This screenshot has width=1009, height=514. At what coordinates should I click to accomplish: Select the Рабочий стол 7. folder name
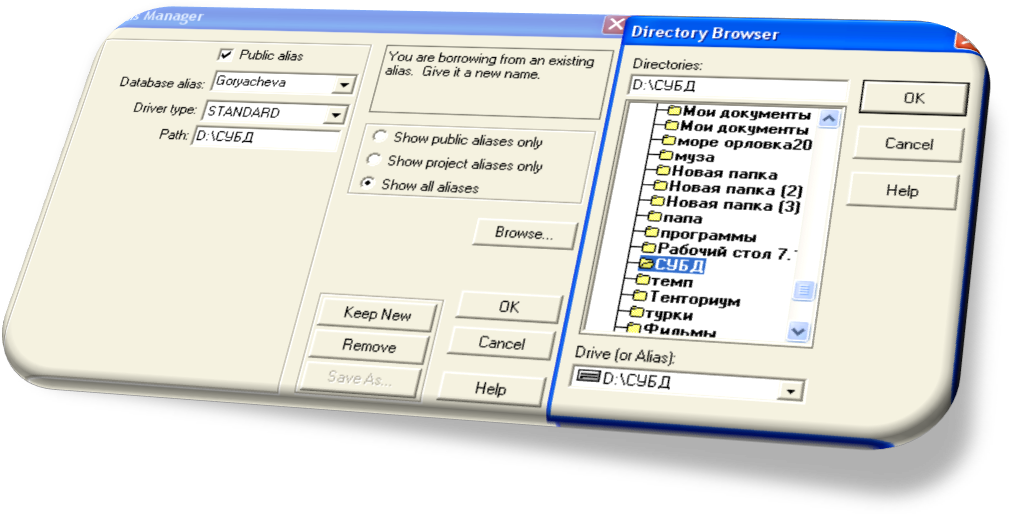(727, 250)
